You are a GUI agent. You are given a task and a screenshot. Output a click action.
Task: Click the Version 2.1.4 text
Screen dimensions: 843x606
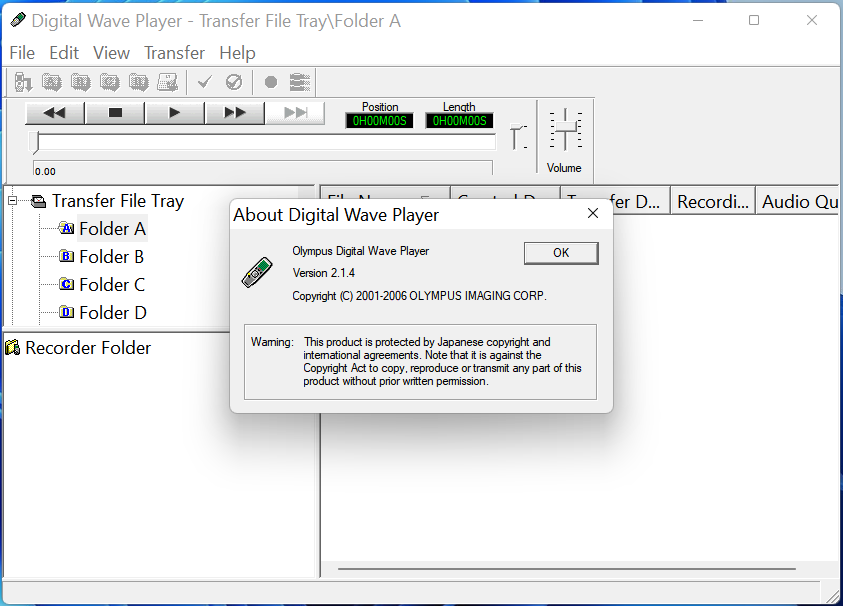[324, 273]
